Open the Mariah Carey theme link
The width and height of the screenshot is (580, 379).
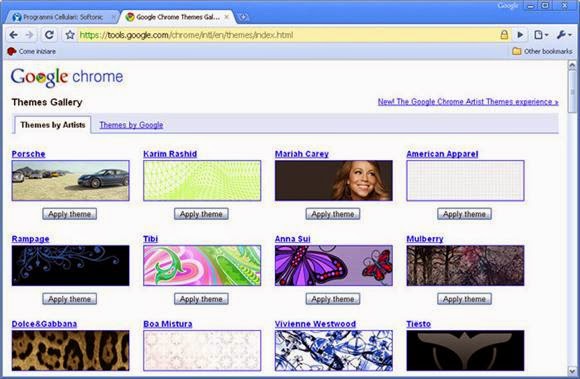point(301,154)
